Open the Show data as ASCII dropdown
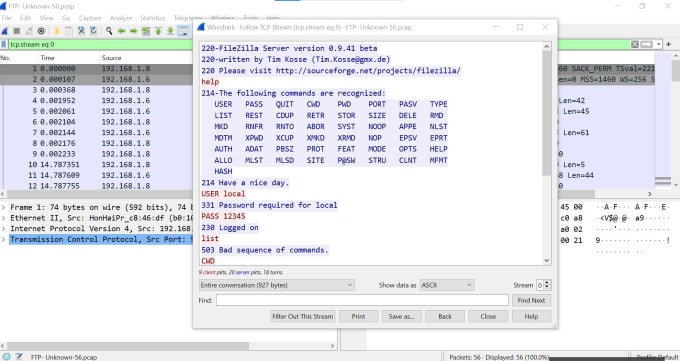680x361 pixels. pyautogui.click(x=447, y=285)
